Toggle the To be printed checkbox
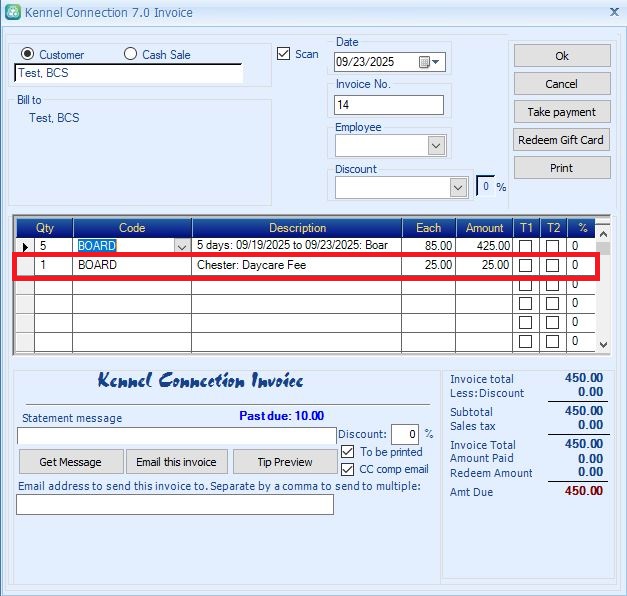This screenshot has height=596, width=627. 347,452
